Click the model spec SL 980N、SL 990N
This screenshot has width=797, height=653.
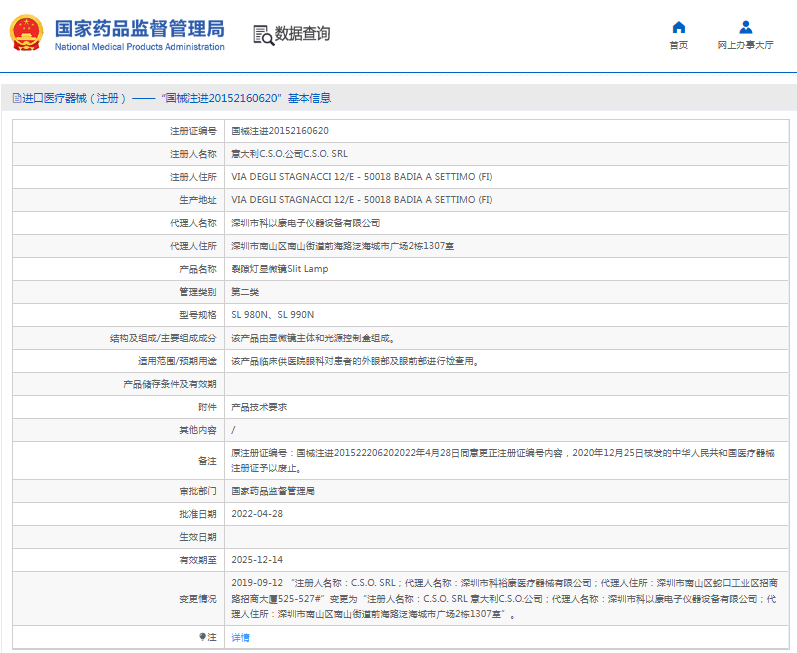click(272, 315)
